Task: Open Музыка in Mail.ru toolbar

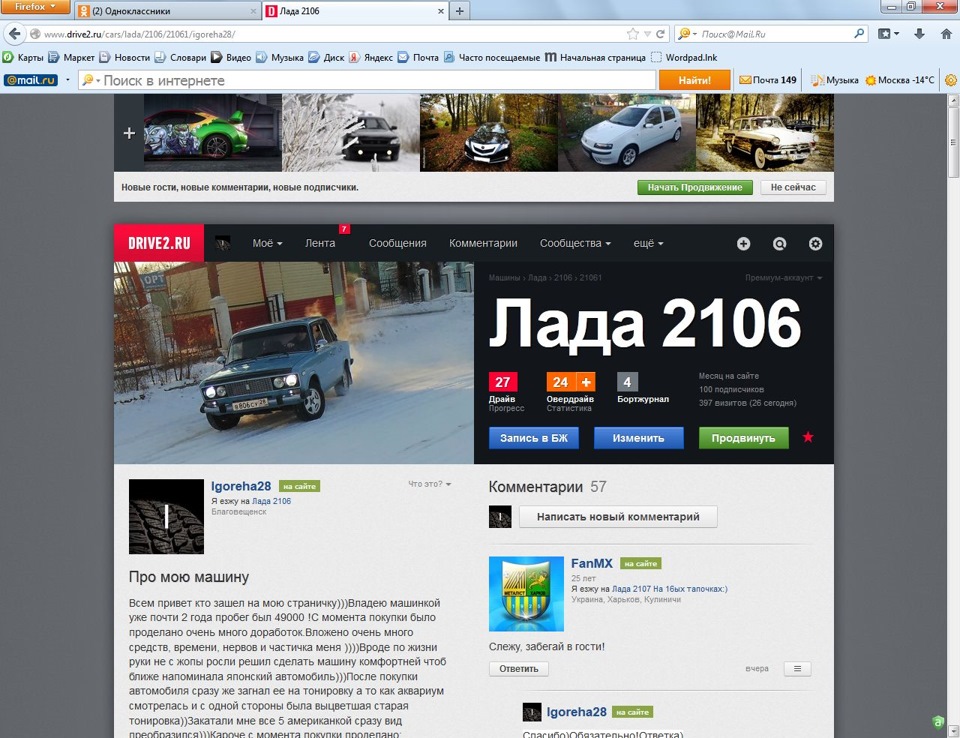Action: 834,80
